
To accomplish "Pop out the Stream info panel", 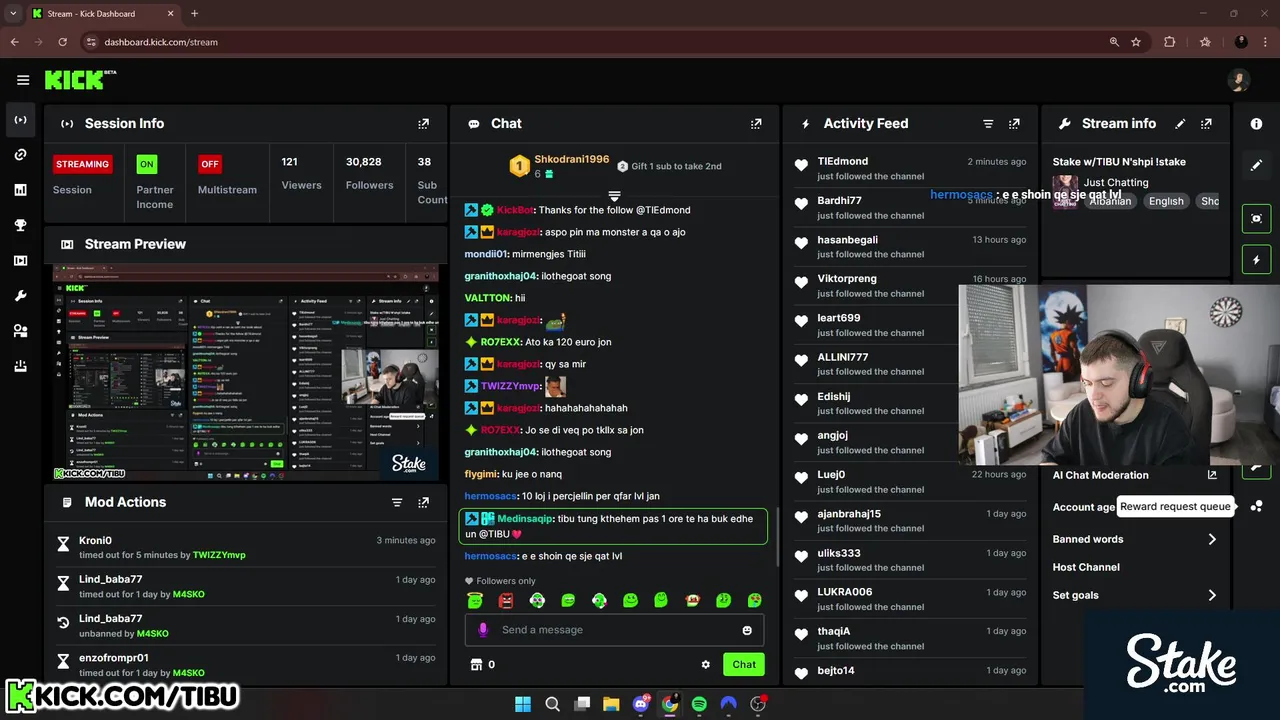I will click(x=1206, y=124).
